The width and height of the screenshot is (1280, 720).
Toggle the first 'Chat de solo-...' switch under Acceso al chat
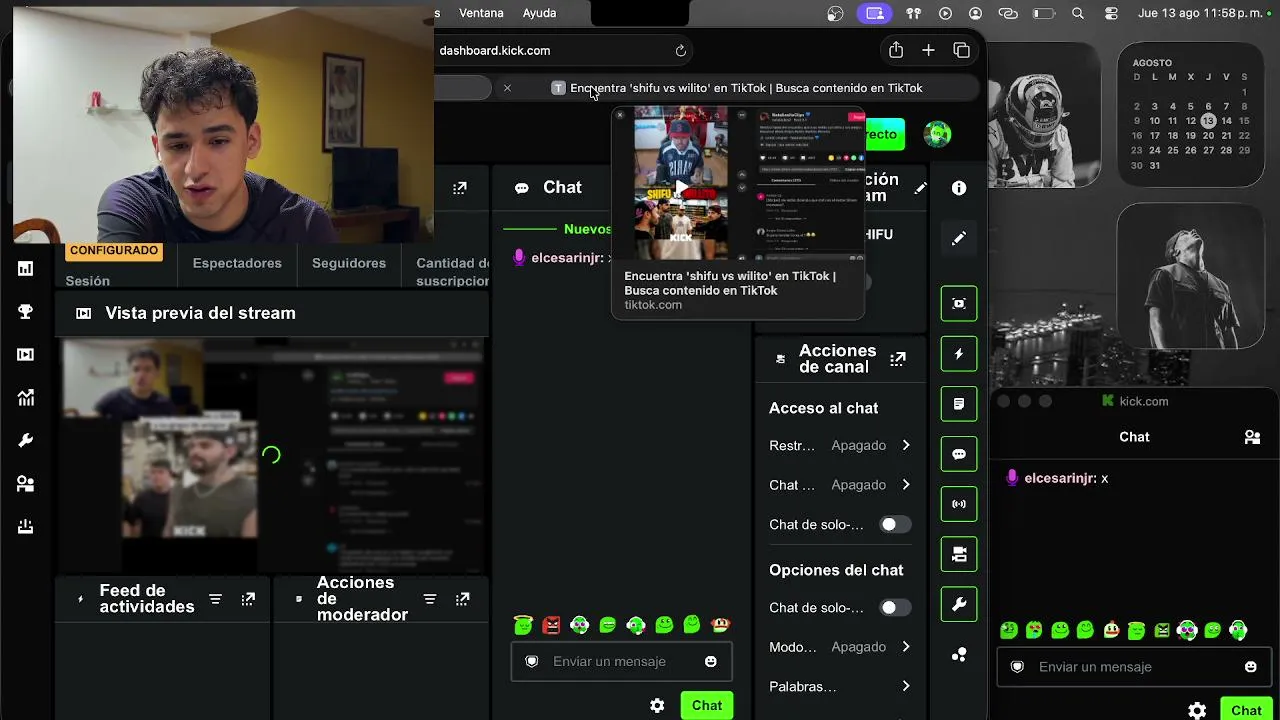(894, 524)
